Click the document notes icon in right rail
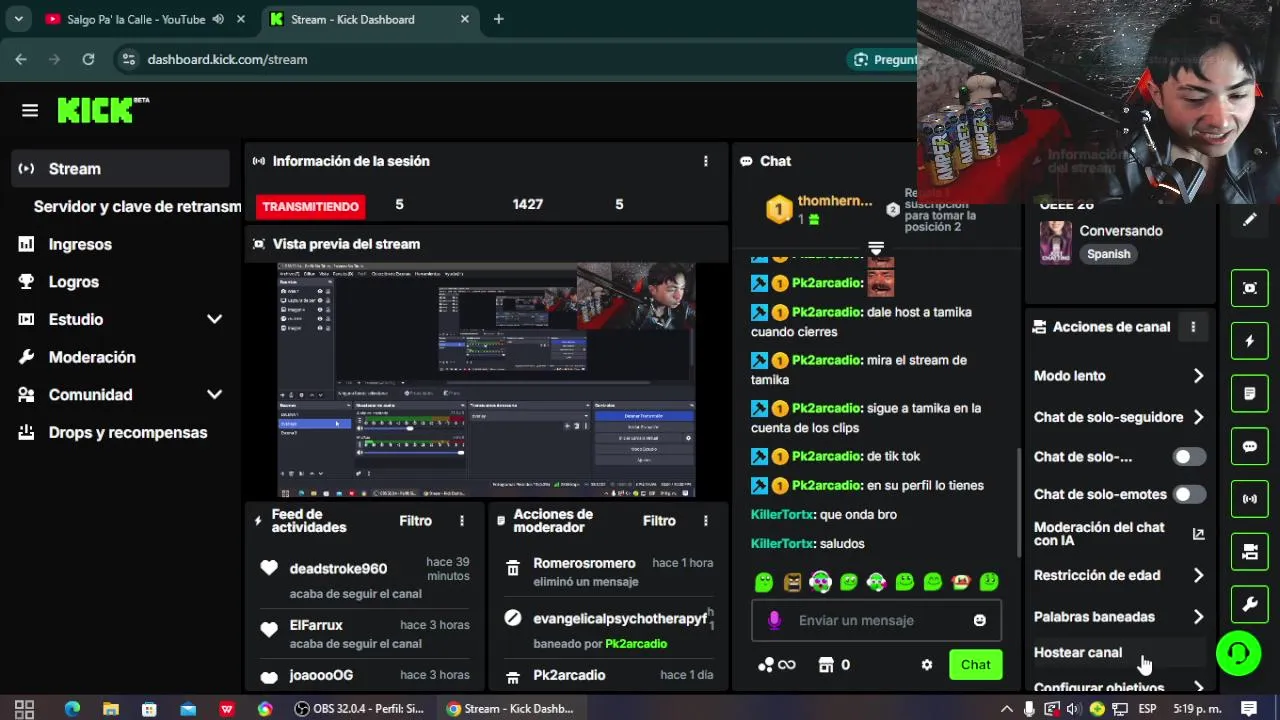The image size is (1280, 720). [x=1250, y=394]
